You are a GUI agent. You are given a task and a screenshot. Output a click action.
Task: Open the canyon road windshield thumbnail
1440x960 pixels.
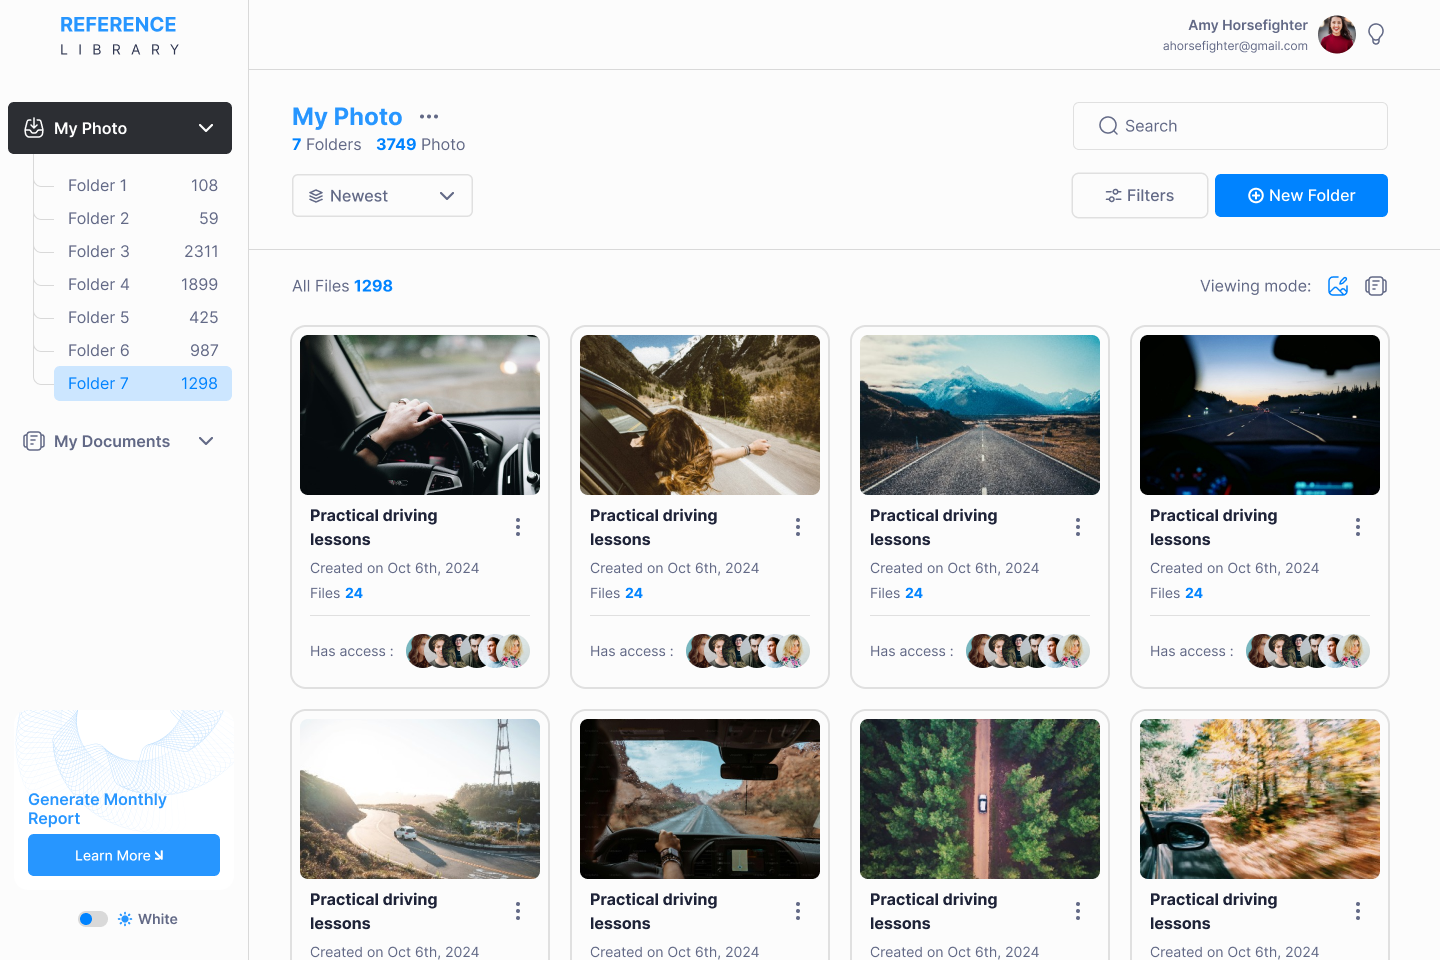(x=700, y=799)
